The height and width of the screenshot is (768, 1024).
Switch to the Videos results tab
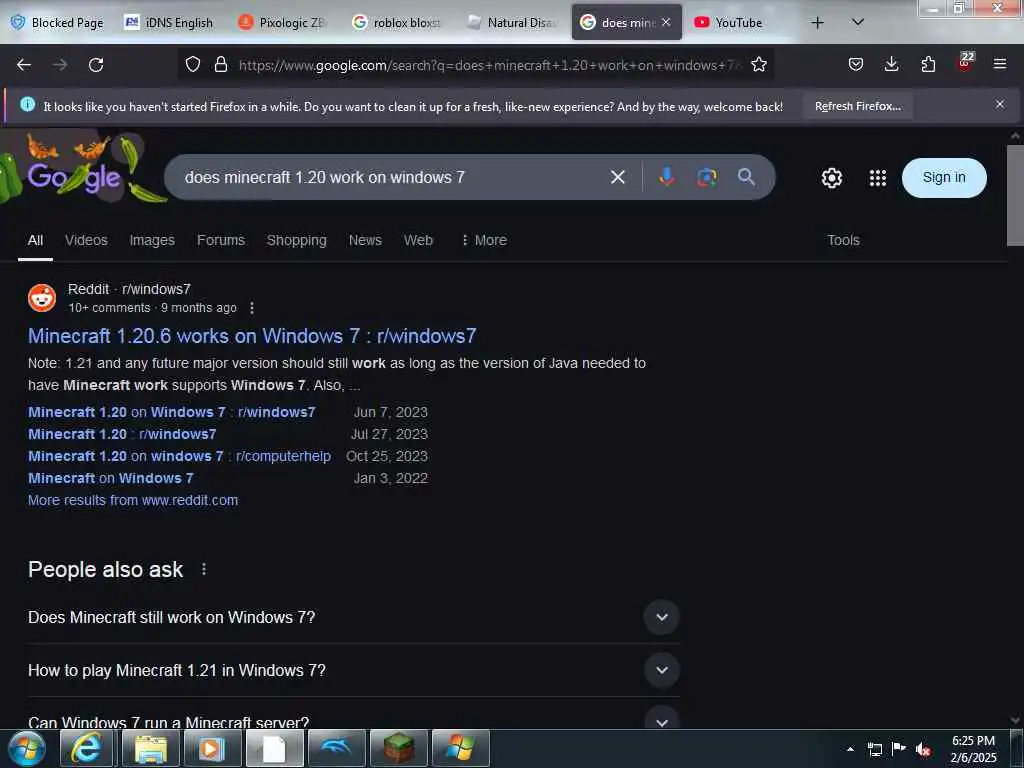[x=86, y=240]
